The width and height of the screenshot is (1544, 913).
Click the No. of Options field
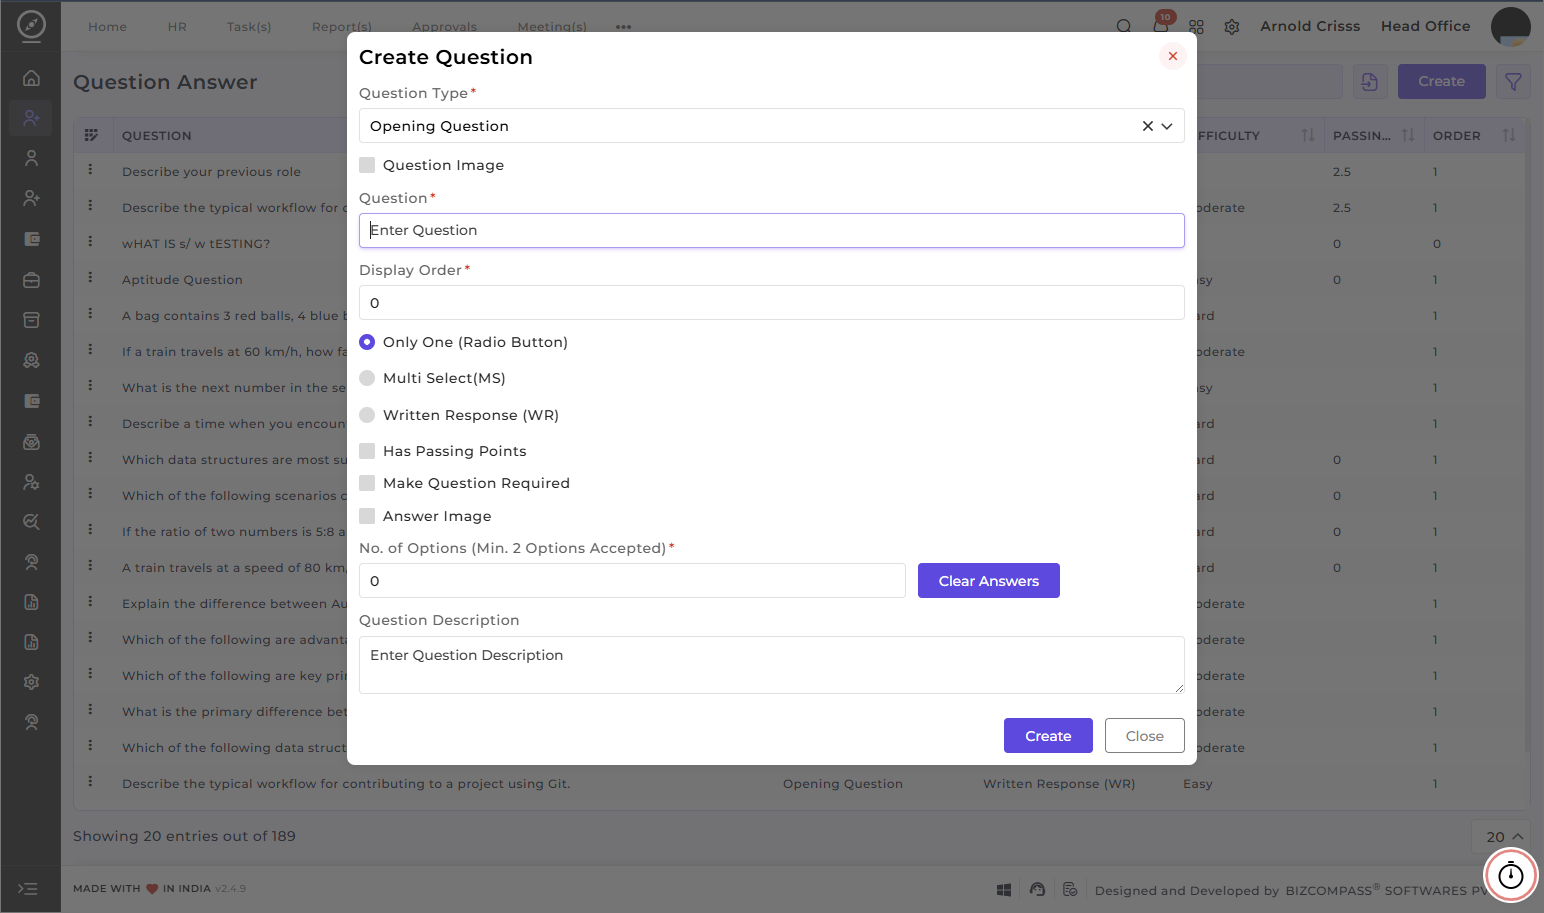coord(632,581)
